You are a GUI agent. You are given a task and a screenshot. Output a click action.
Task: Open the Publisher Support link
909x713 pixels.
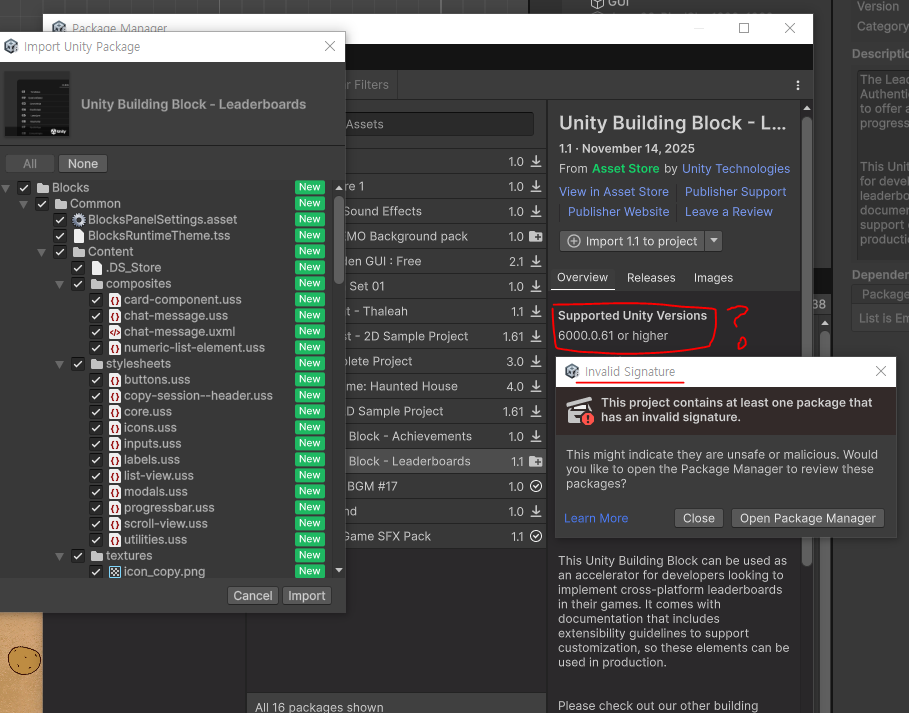point(735,192)
